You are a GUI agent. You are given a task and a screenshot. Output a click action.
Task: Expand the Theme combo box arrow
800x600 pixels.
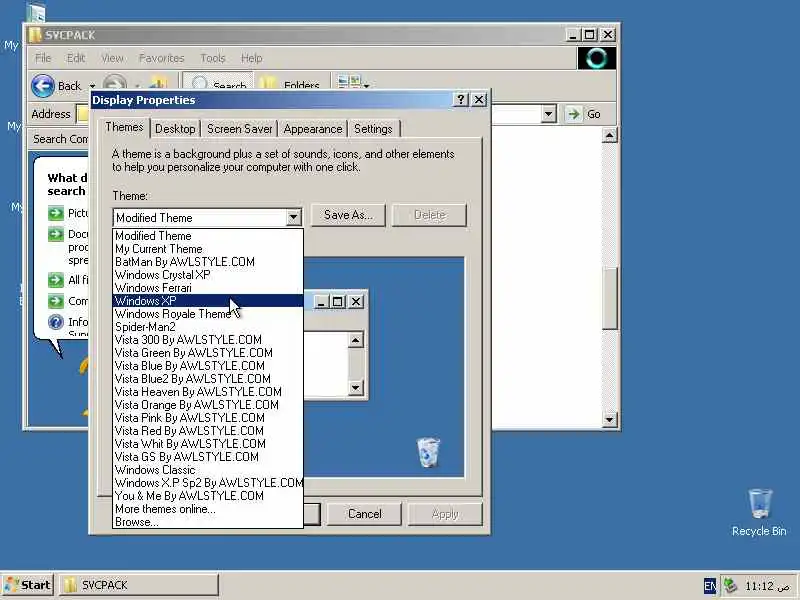pyautogui.click(x=293, y=218)
